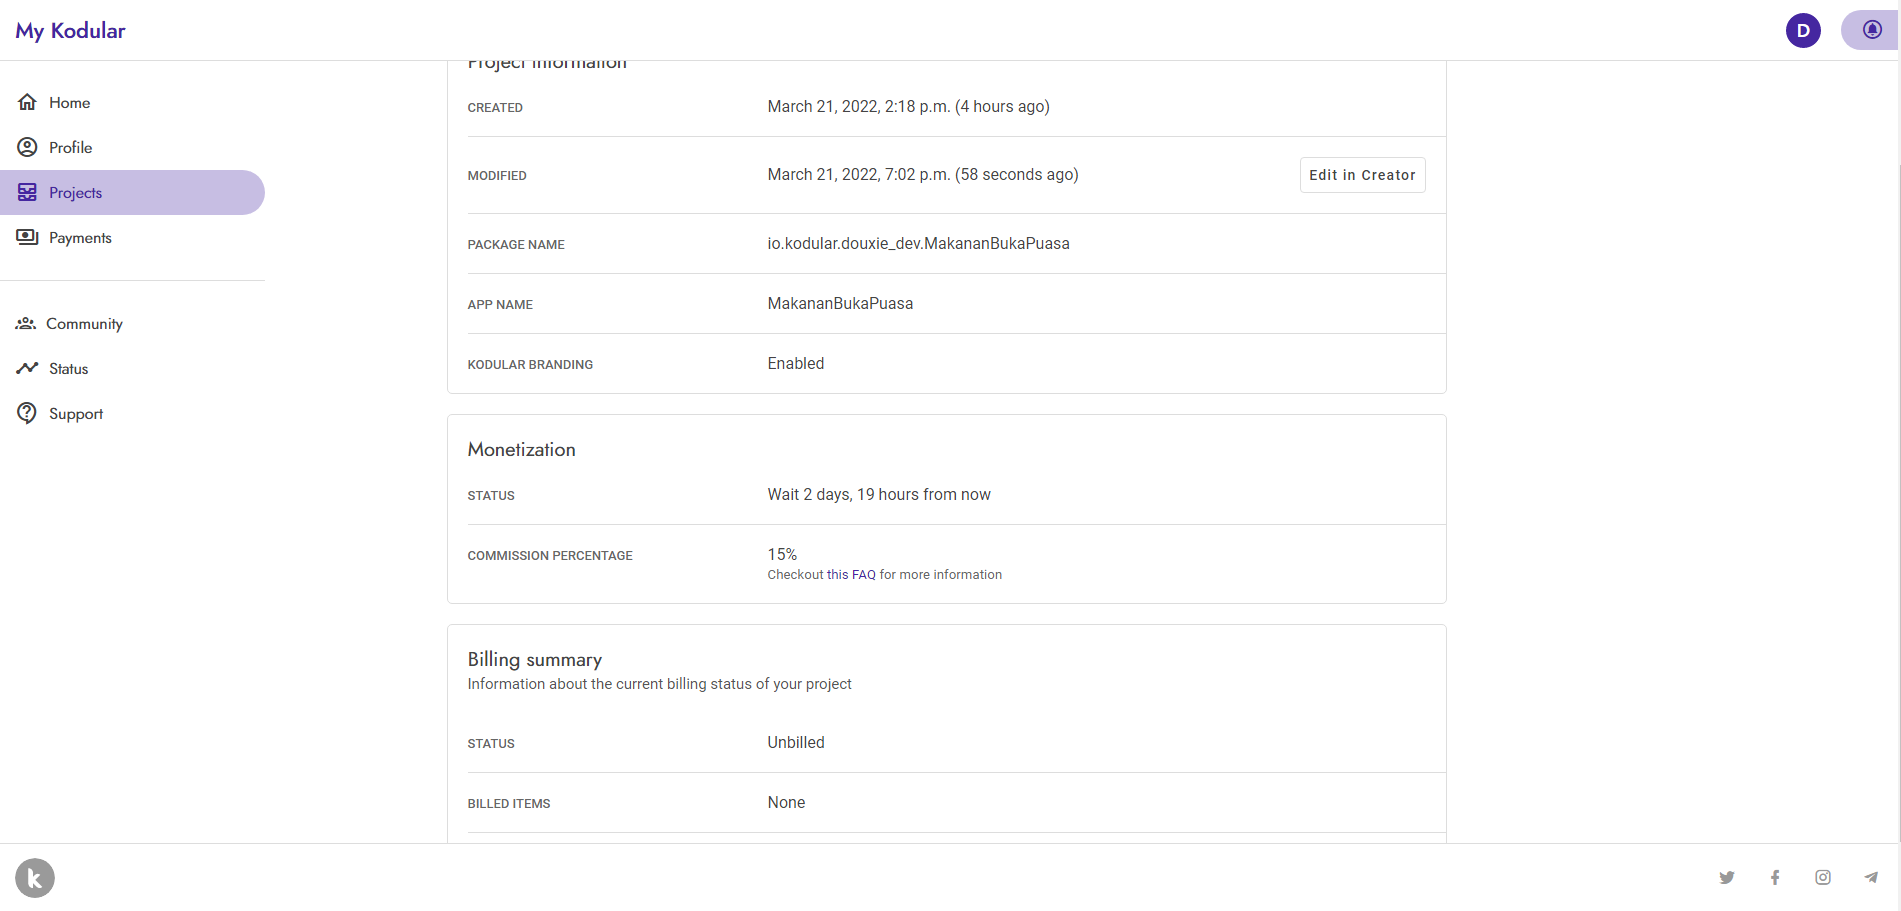Select the Projects icon in sidebar
Screen dimensions: 1901x911
click(27, 192)
